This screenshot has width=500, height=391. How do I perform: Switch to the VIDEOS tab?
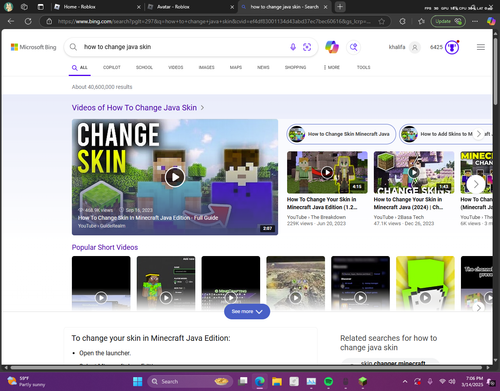(x=176, y=67)
